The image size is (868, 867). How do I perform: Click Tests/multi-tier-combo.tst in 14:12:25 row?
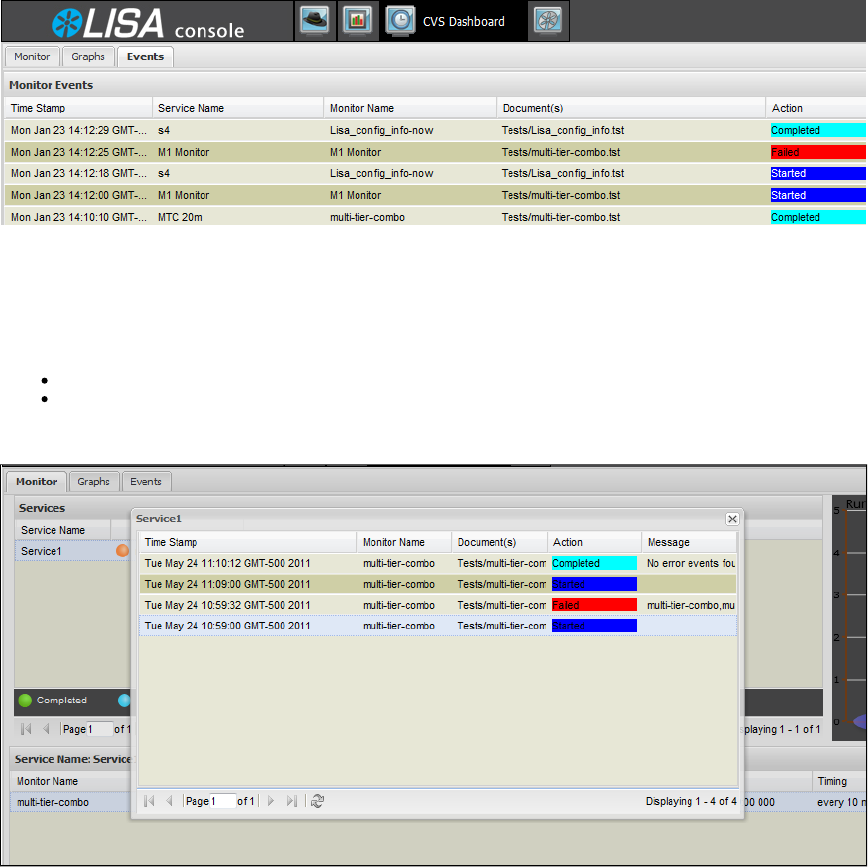click(x=561, y=152)
